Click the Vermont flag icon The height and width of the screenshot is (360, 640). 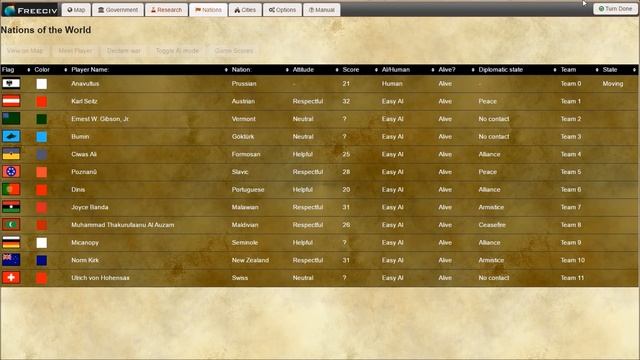coord(11,119)
